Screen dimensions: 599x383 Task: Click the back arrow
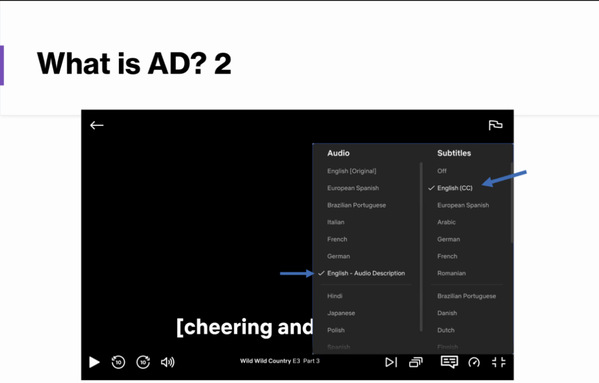[x=97, y=125]
